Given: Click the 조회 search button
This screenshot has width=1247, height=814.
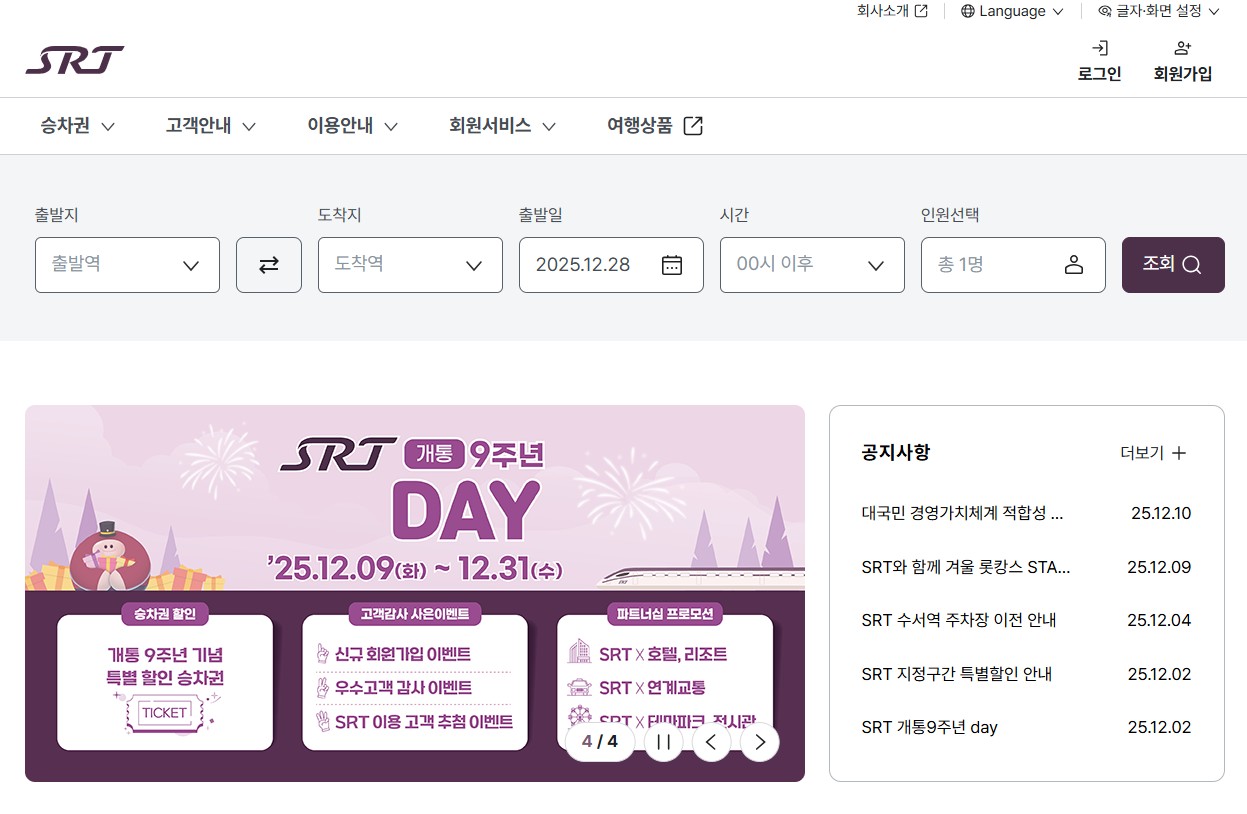Looking at the screenshot, I should 1172,264.
